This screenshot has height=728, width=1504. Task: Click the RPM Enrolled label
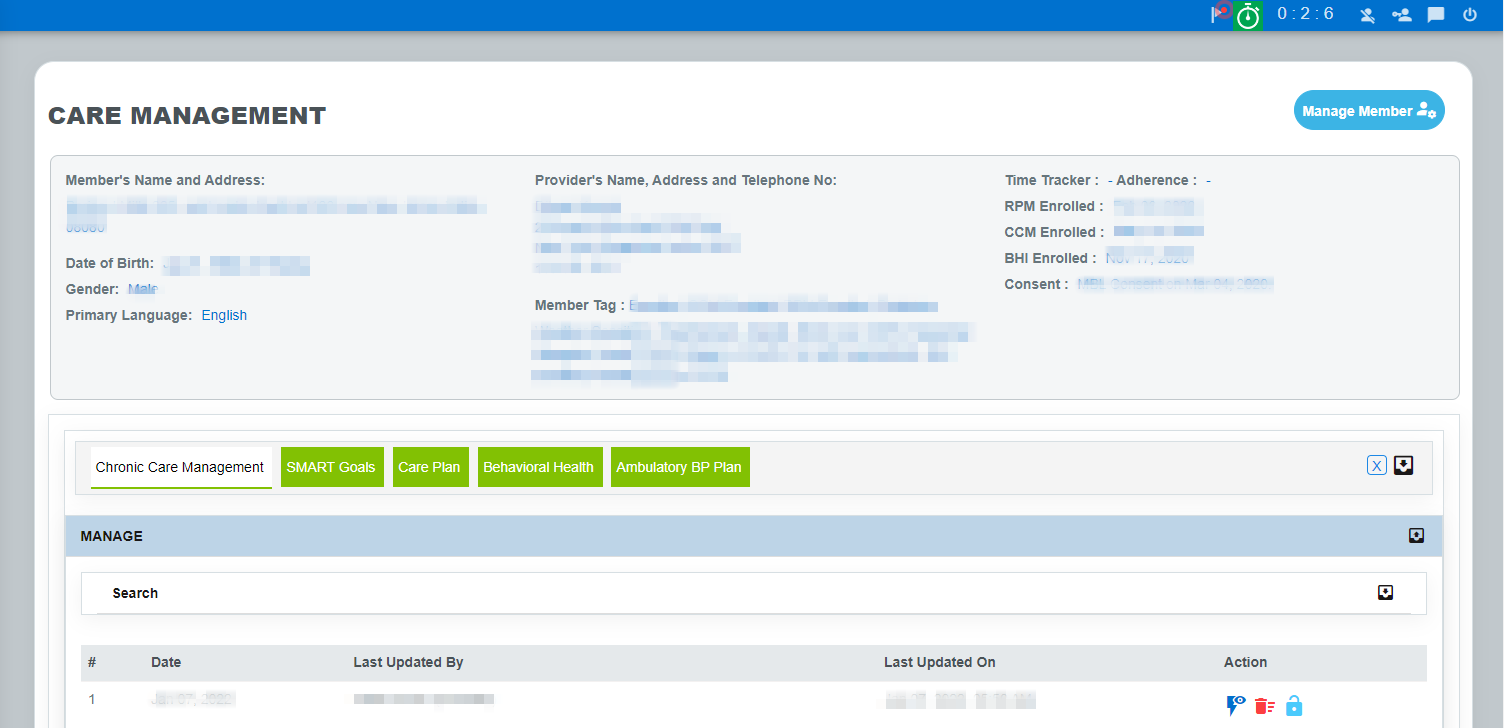pyautogui.click(x=1054, y=206)
